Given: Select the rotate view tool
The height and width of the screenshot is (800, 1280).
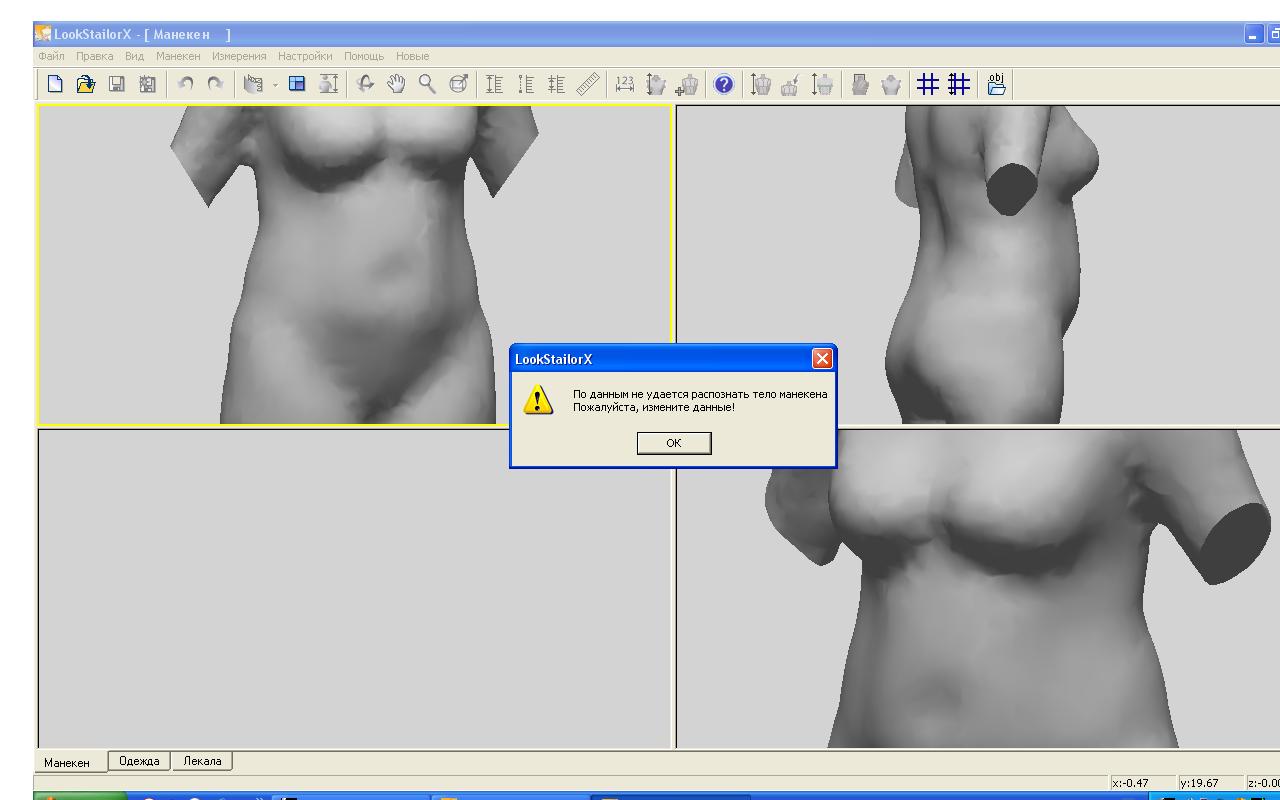Looking at the screenshot, I should (365, 85).
